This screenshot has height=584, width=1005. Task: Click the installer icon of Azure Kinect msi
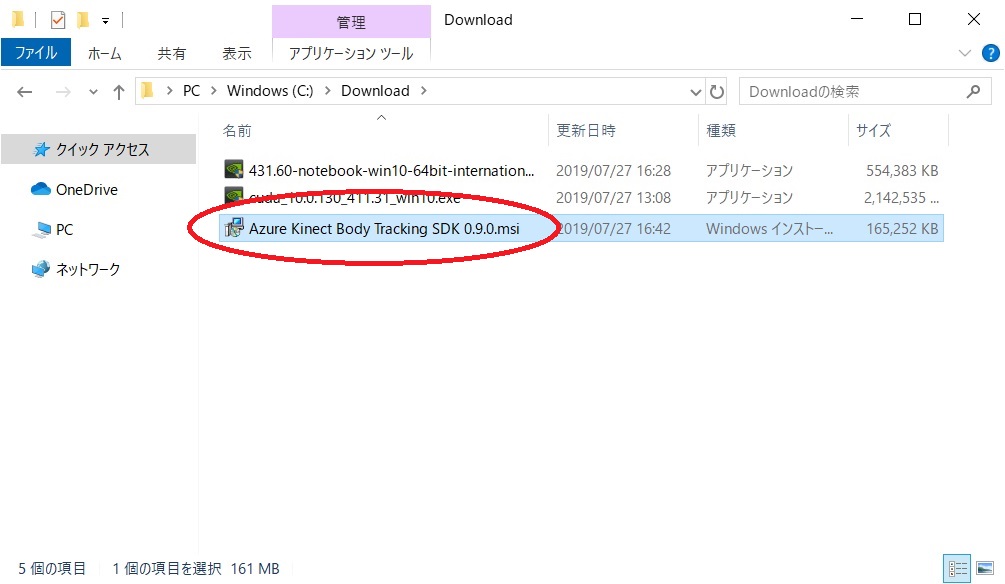(235, 227)
